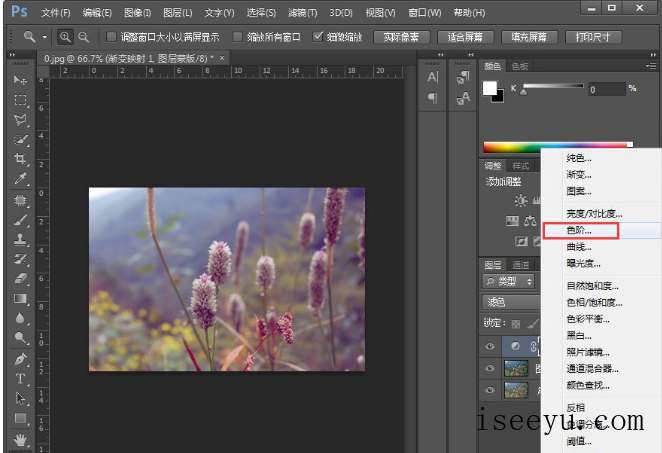Screen dimensions: 662x453
Task: Open the 文件(F) menu
Action: click(x=56, y=13)
